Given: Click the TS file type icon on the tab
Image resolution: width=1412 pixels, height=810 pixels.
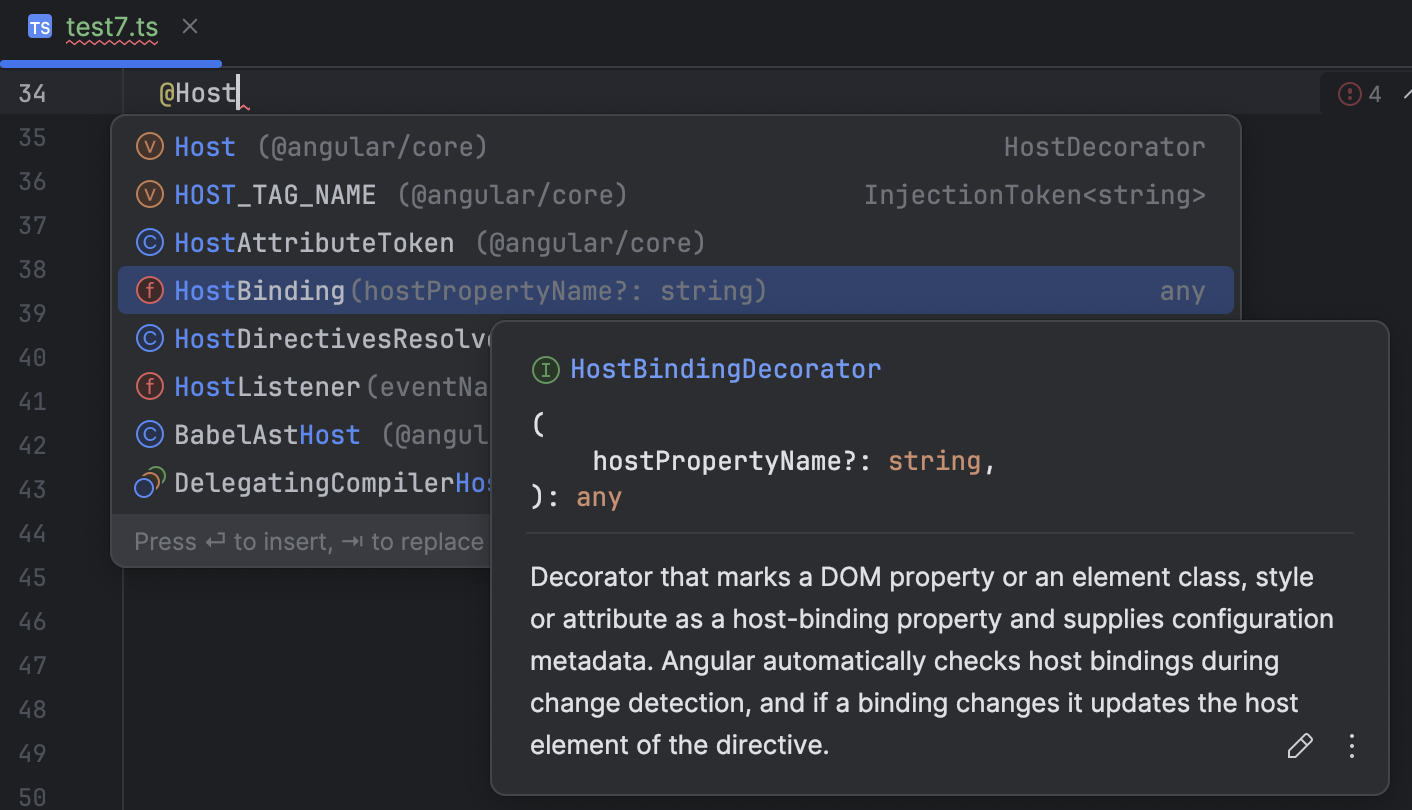Looking at the screenshot, I should [x=39, y=26].
